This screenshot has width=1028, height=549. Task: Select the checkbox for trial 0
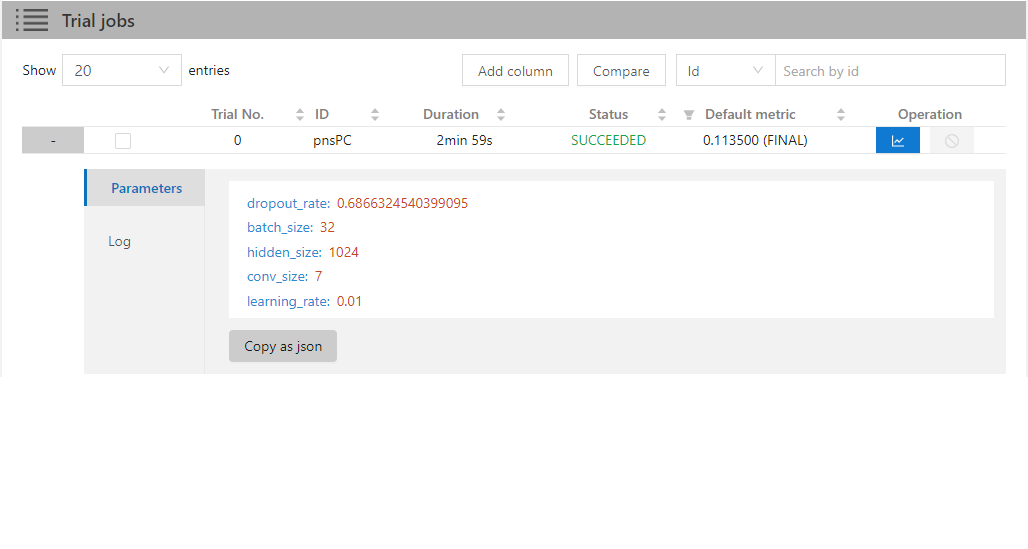tap(123, 141)
